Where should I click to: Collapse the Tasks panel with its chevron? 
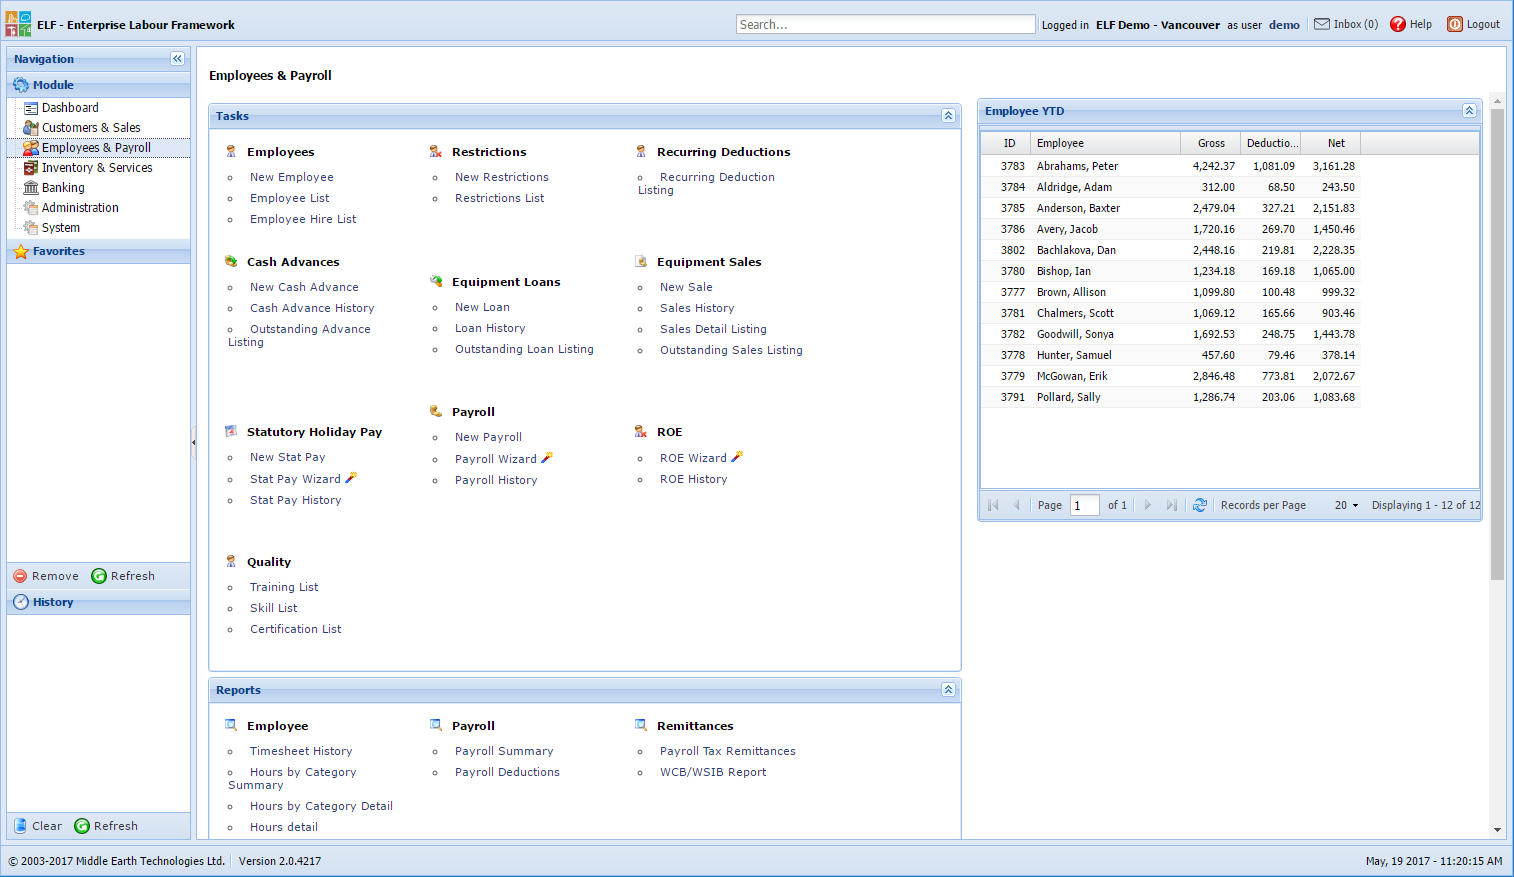tap(947, 115)
